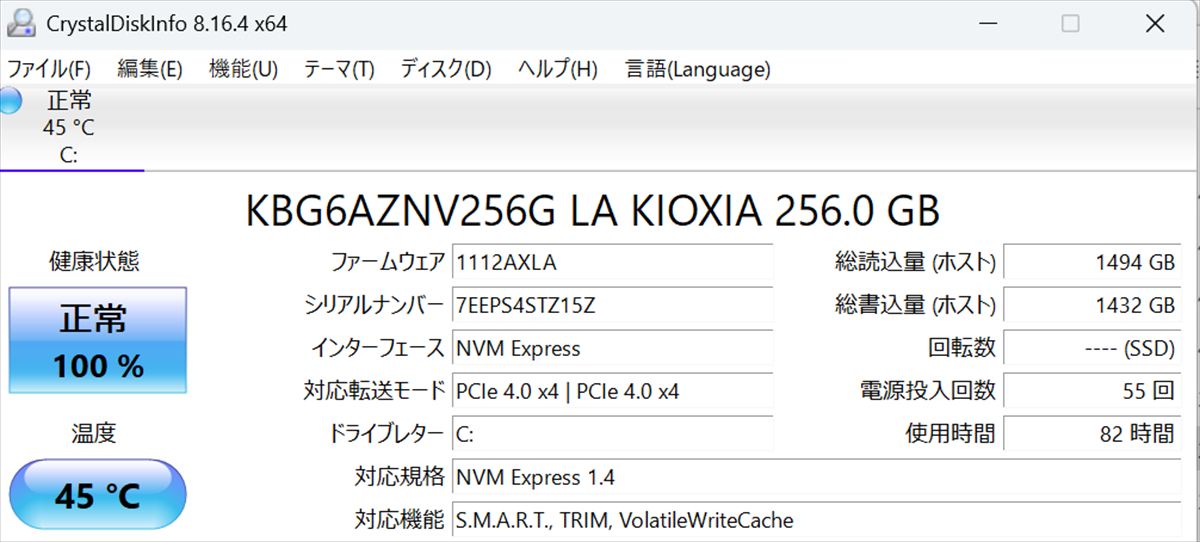Open the ヘルプ(H) menu

[x=558, y=69]
